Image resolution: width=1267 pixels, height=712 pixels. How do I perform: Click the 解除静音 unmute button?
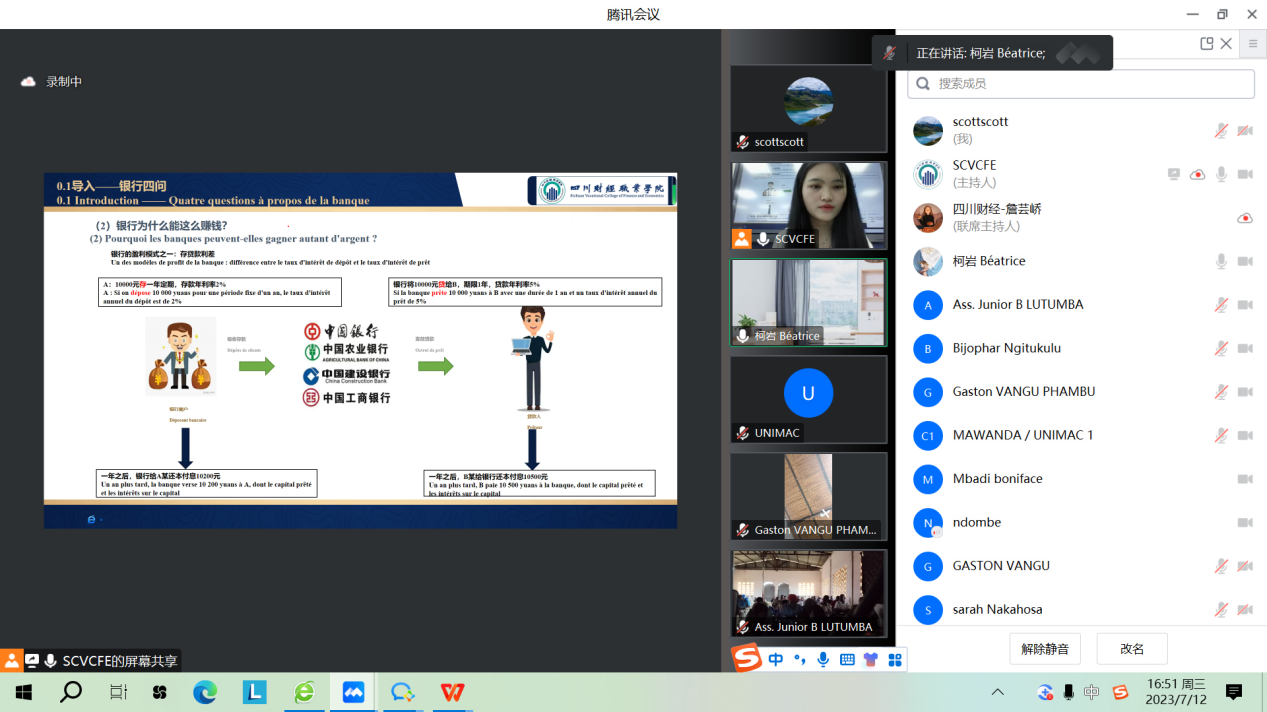point(1045,649)
